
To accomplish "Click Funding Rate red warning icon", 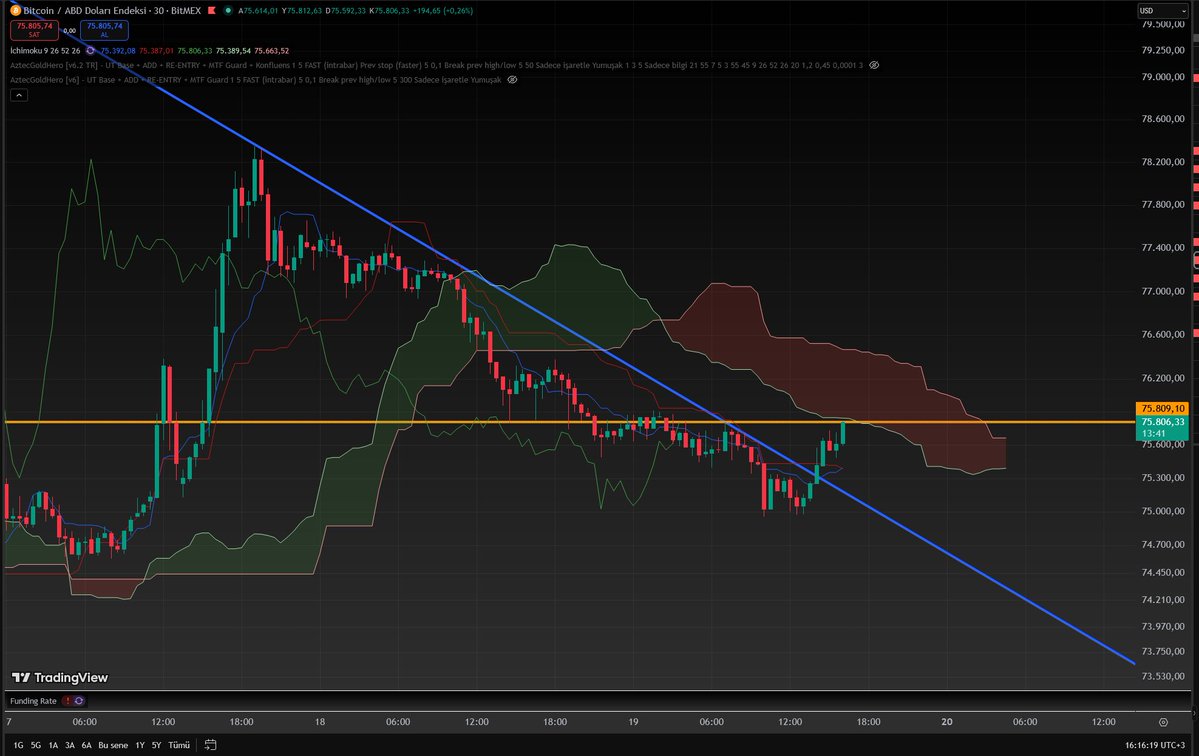I will coord(67,701).
